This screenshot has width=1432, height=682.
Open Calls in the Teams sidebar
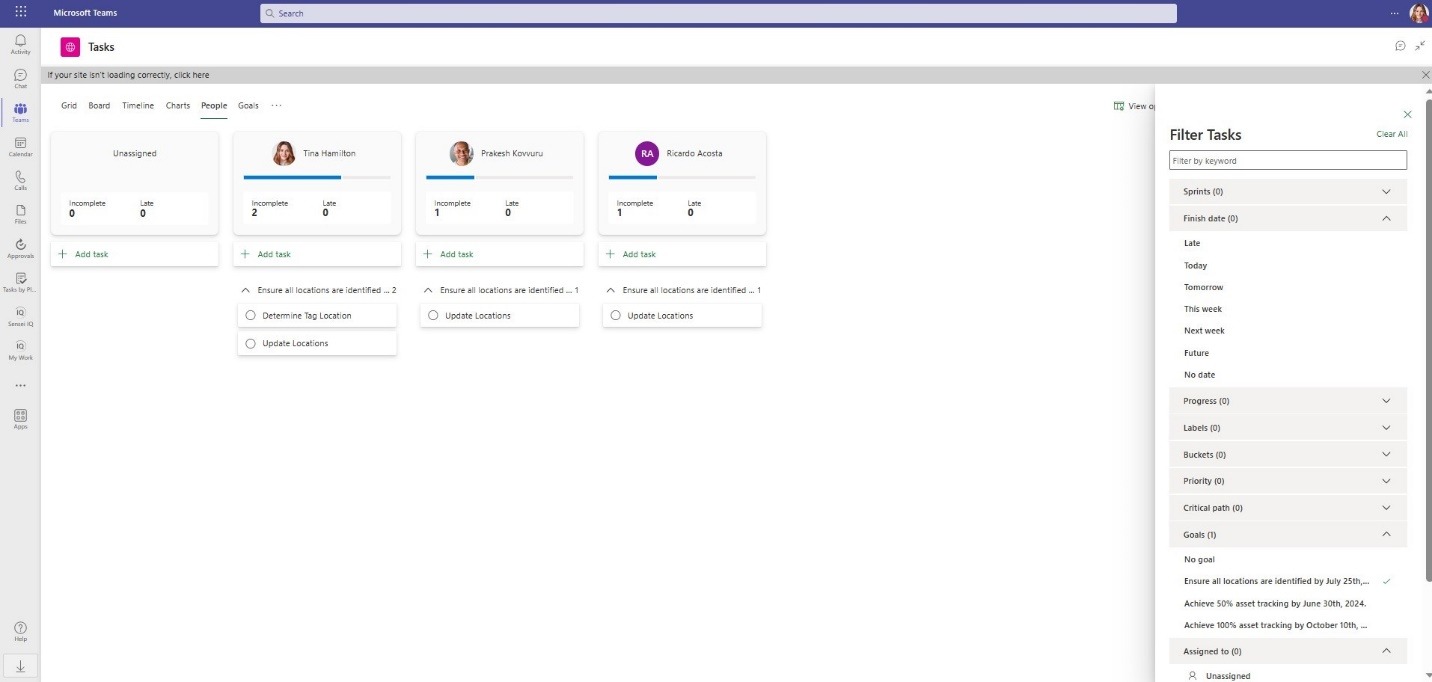20,181
